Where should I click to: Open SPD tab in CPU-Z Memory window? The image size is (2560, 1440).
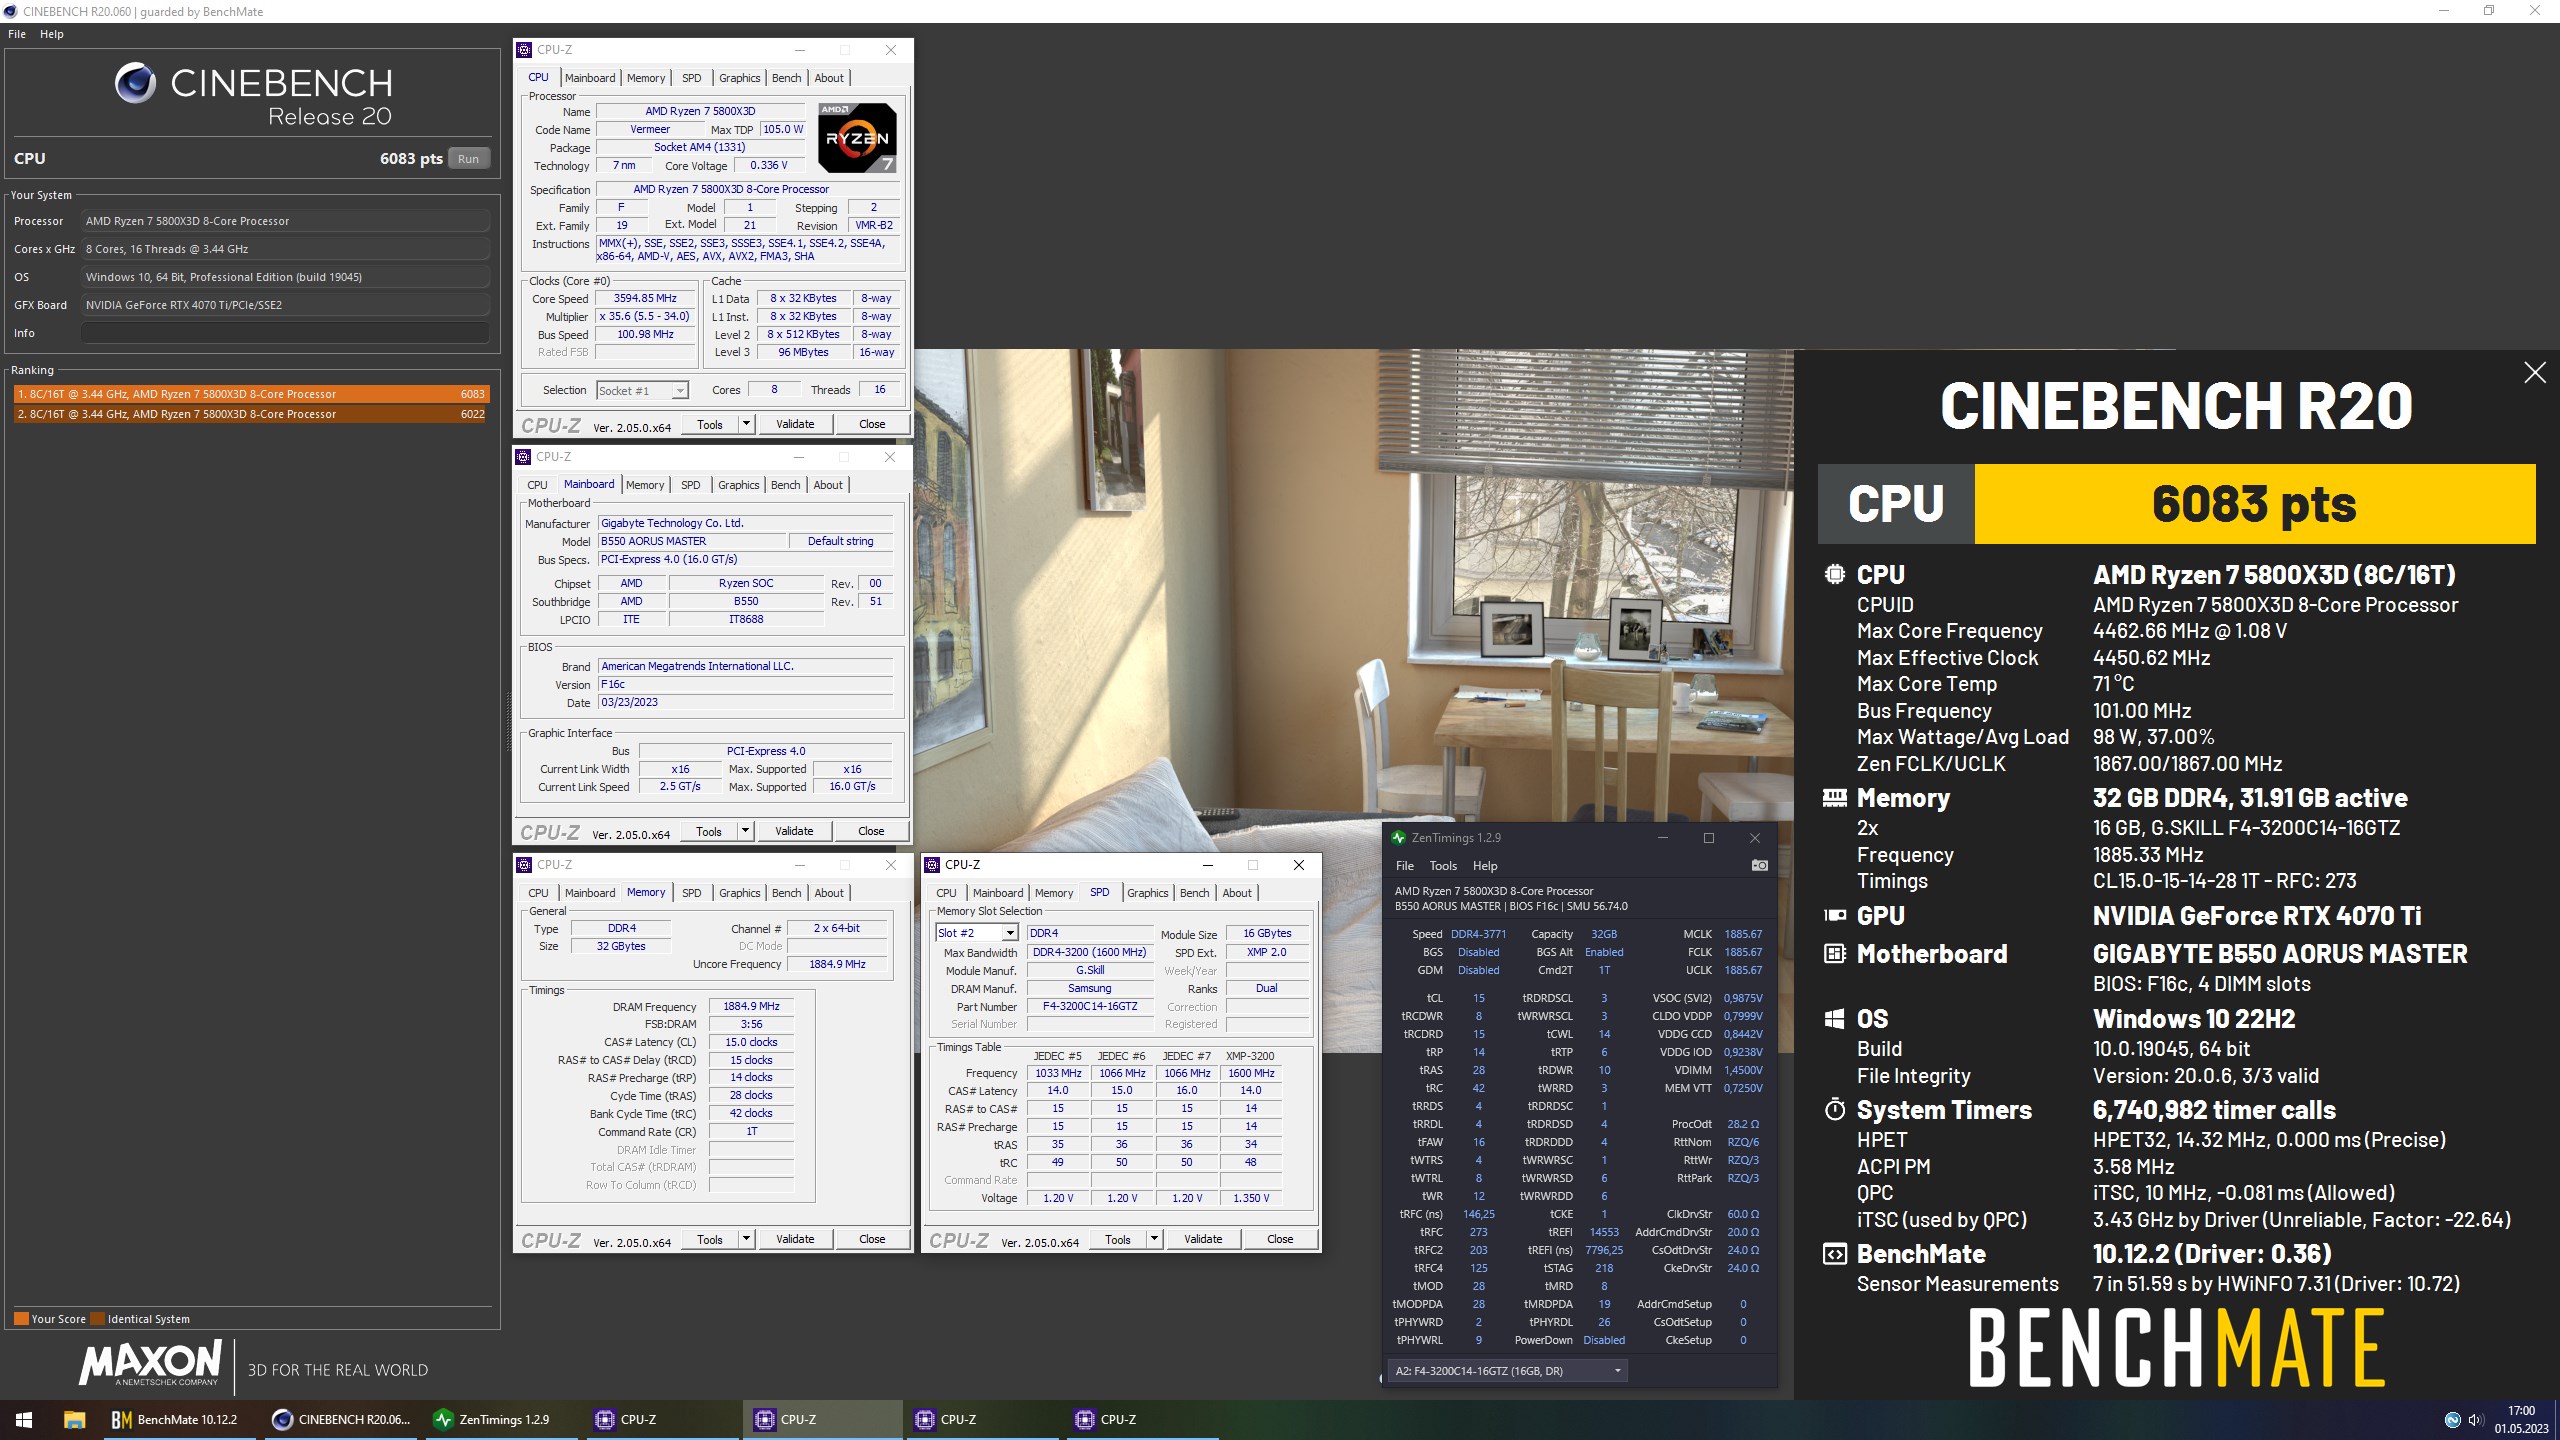692,893
